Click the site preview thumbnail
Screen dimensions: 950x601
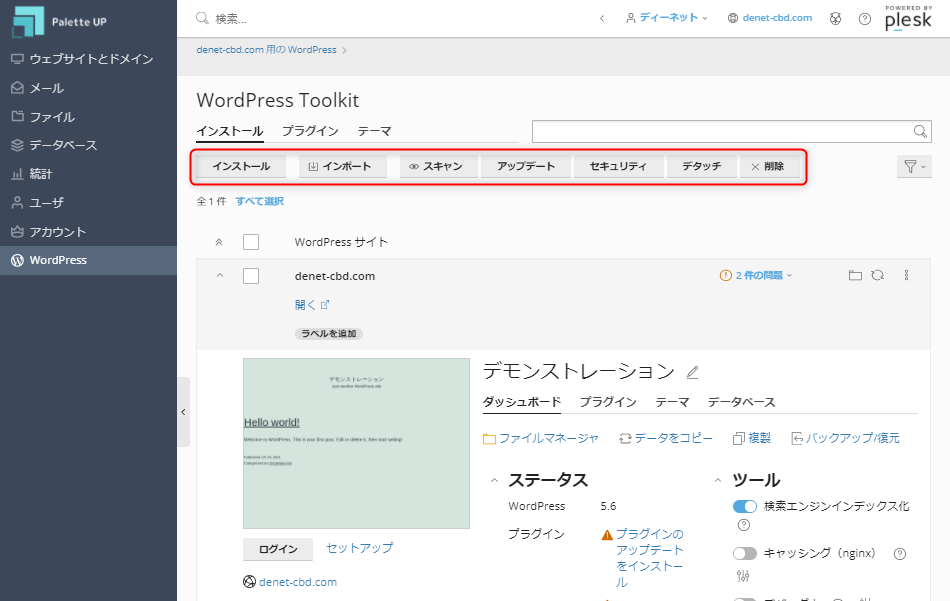pyautogui.click(x=356, y=443)
